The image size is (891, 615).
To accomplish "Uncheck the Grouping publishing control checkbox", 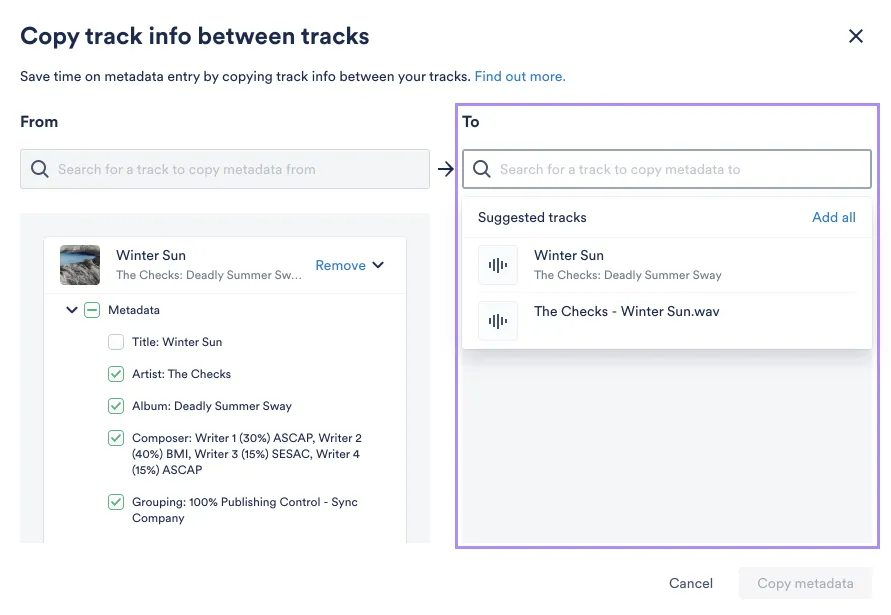I will pos(116,502).
